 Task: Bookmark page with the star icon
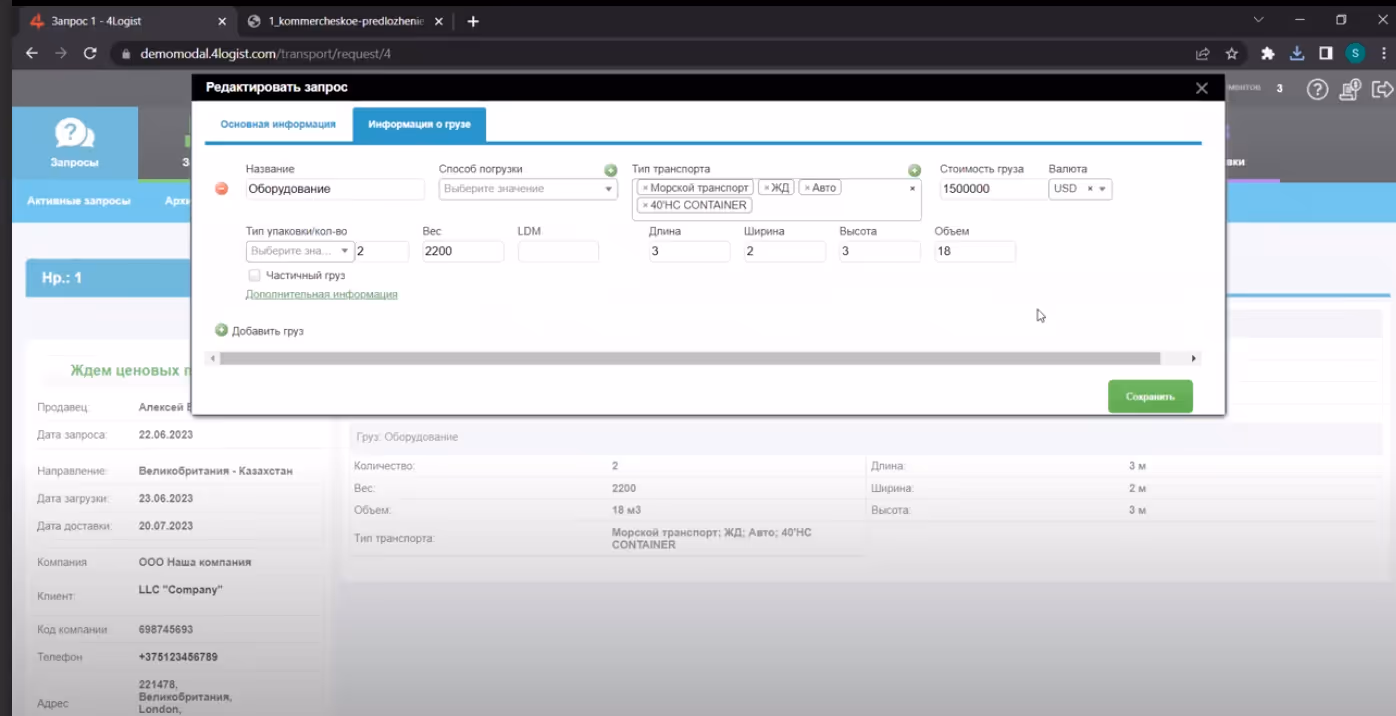pyautogui.click(x=1232, y=54)
